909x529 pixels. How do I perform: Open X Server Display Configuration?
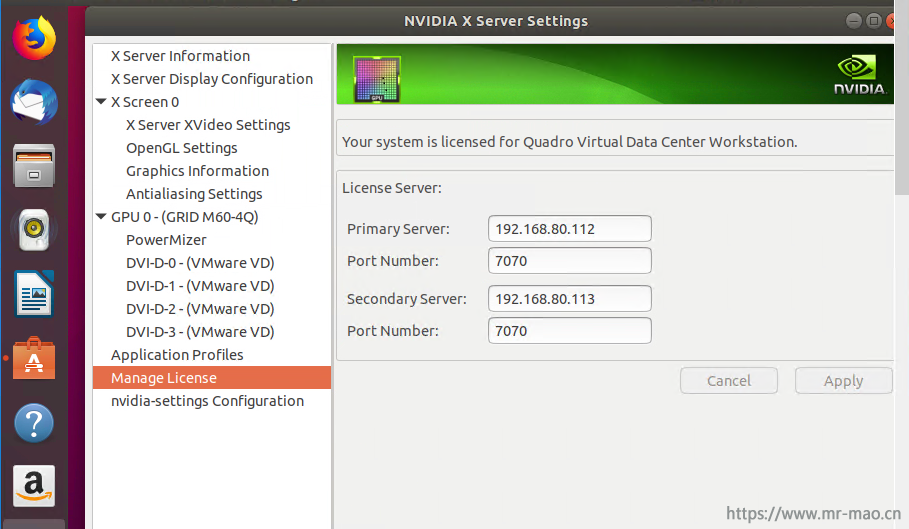(212, 79)
